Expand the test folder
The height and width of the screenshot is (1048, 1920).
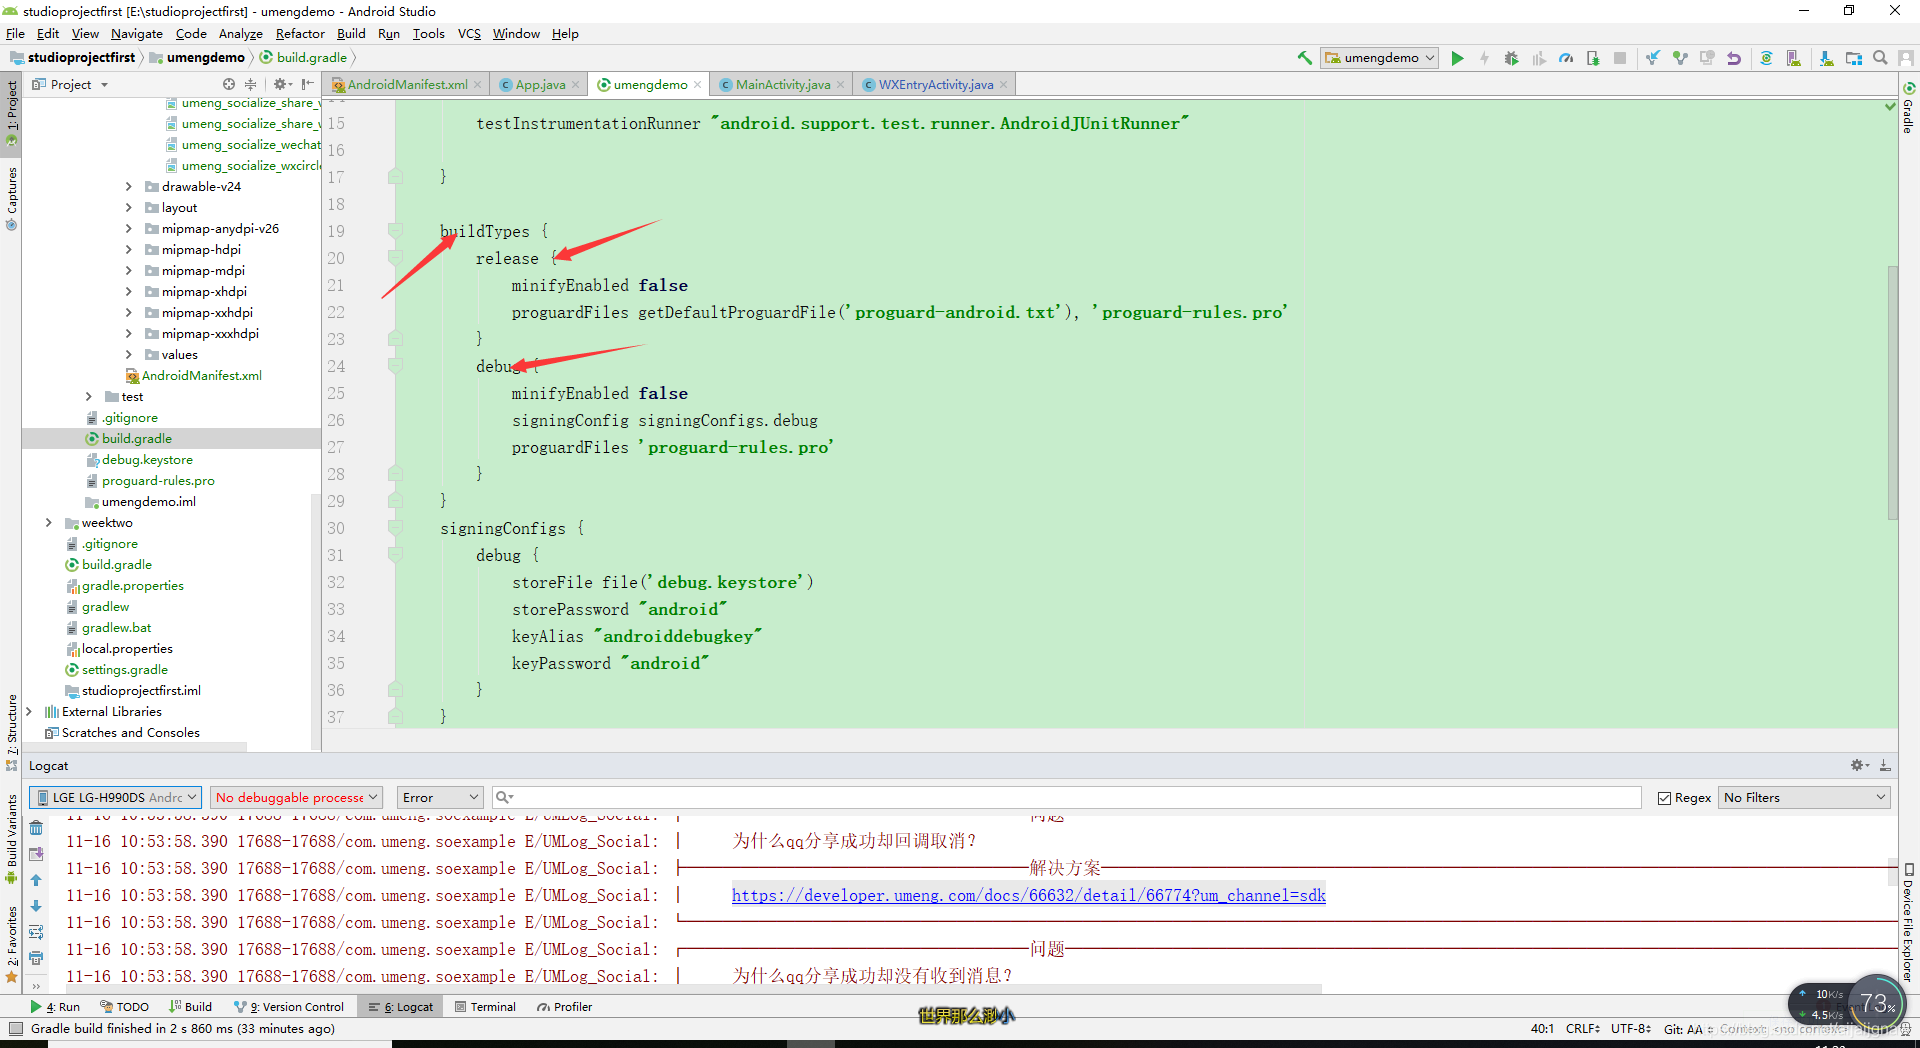coord(89,397)
